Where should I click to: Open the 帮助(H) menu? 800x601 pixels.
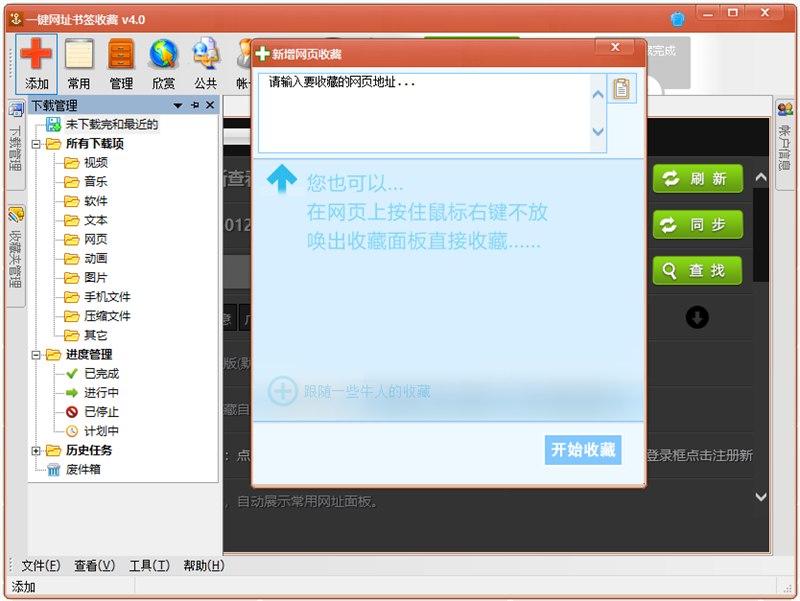tap(204, 566)
